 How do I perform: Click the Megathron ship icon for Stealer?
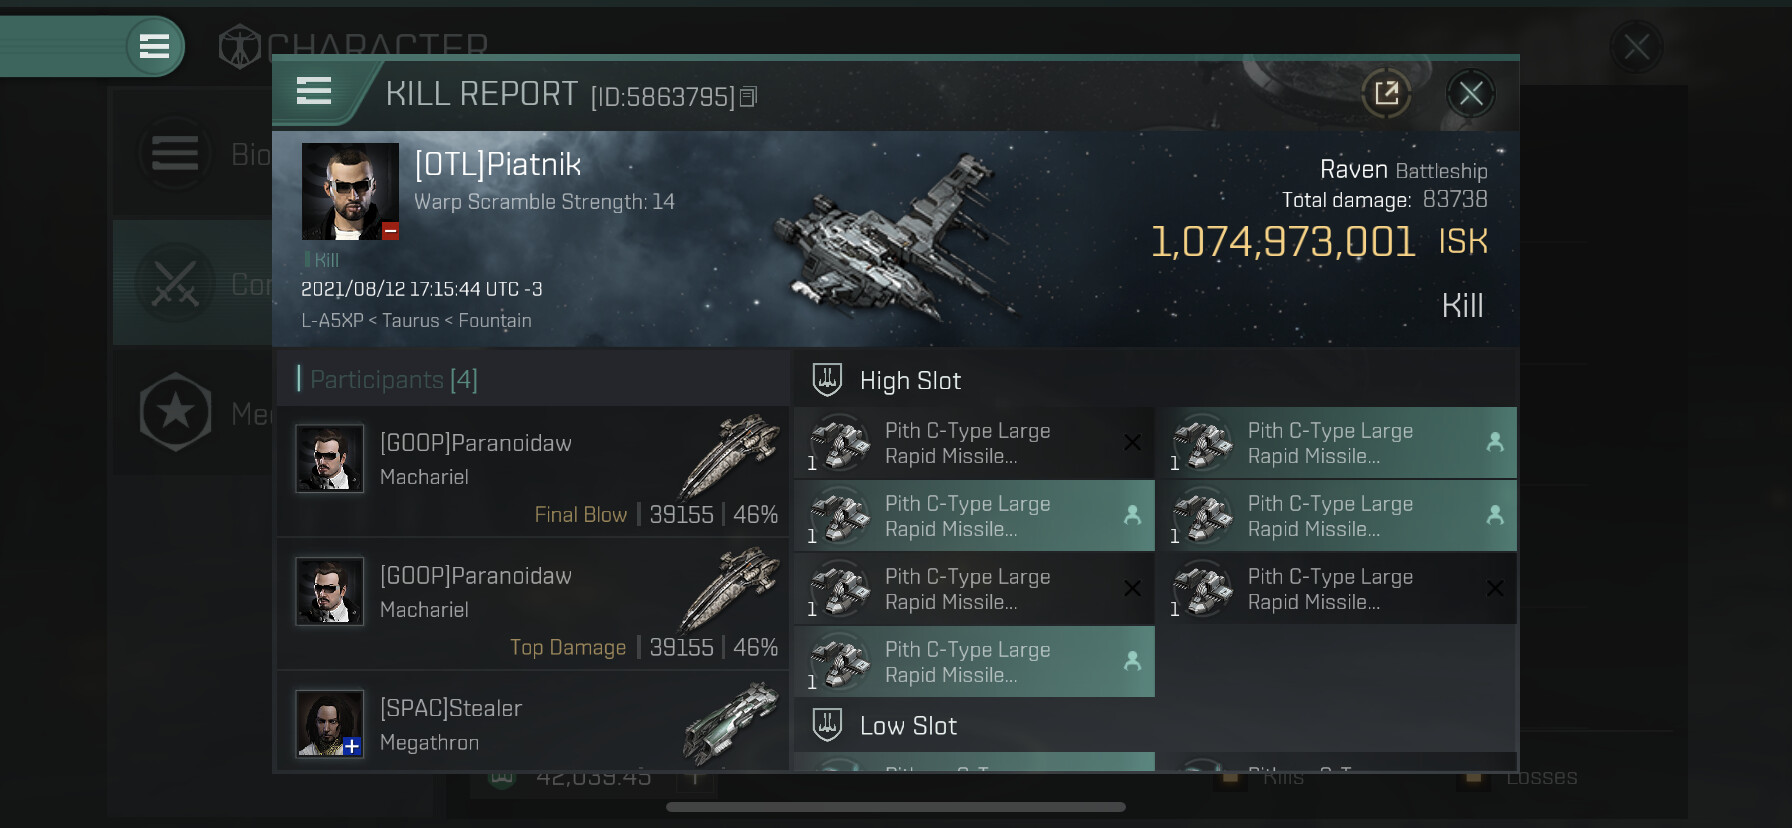[730, 722]
